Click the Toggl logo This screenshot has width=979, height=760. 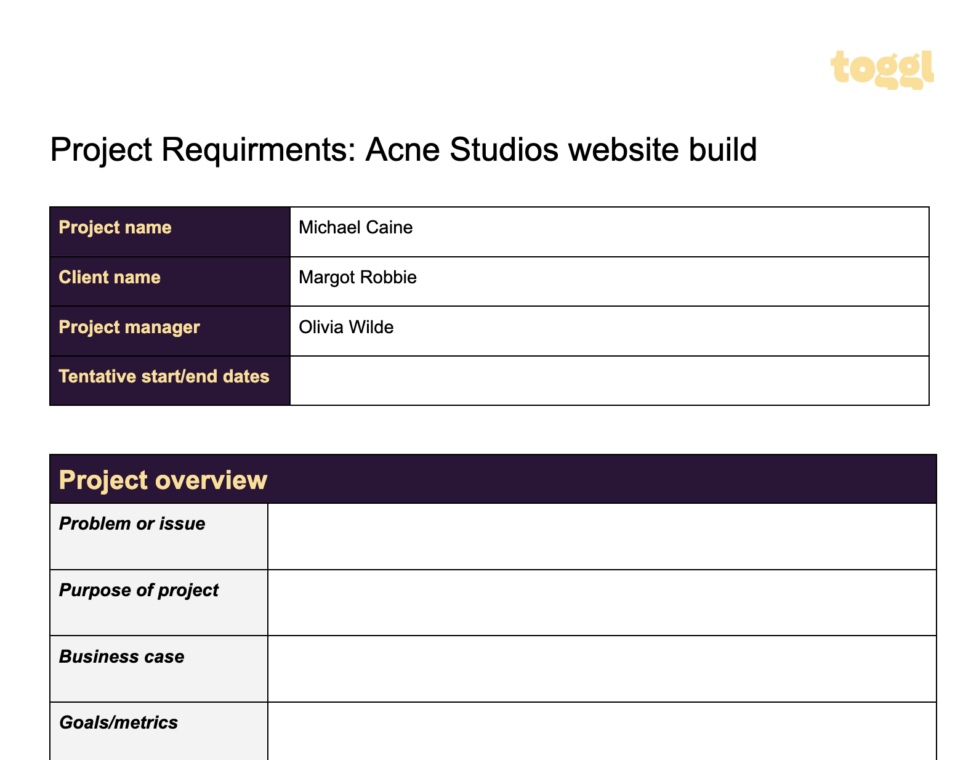[881, 68]
